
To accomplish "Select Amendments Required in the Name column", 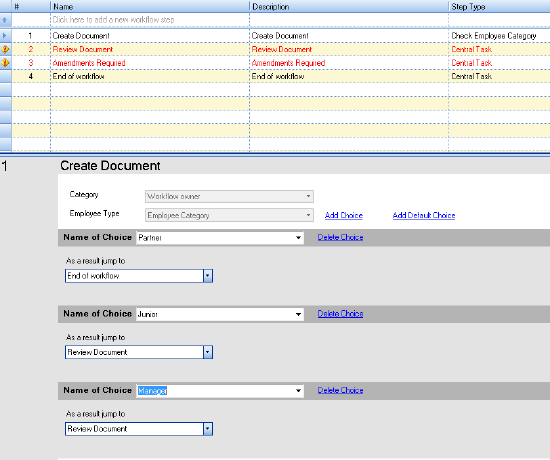I will 89,63.
